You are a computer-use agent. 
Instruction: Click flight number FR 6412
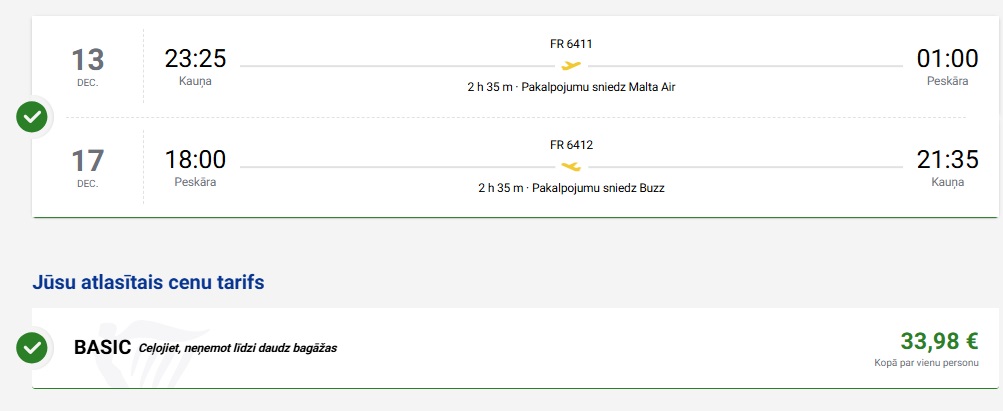click(571, 145)
